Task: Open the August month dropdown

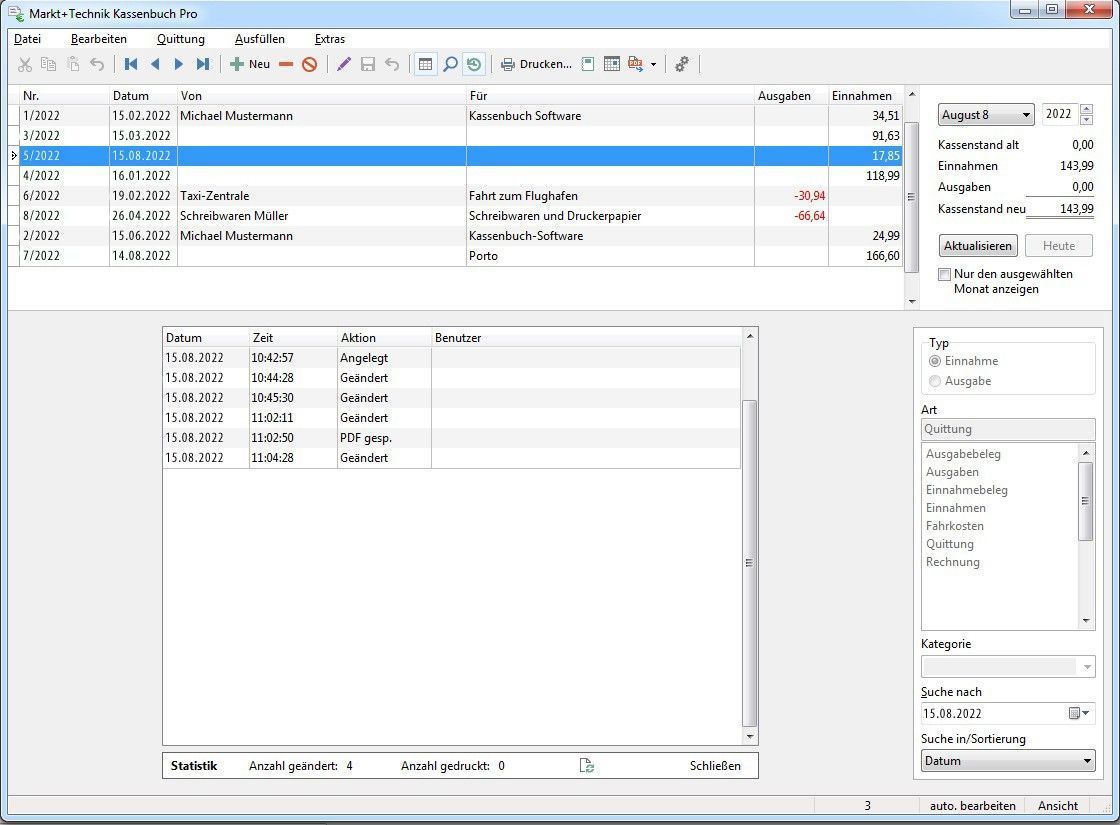Action: coord(986,115)
